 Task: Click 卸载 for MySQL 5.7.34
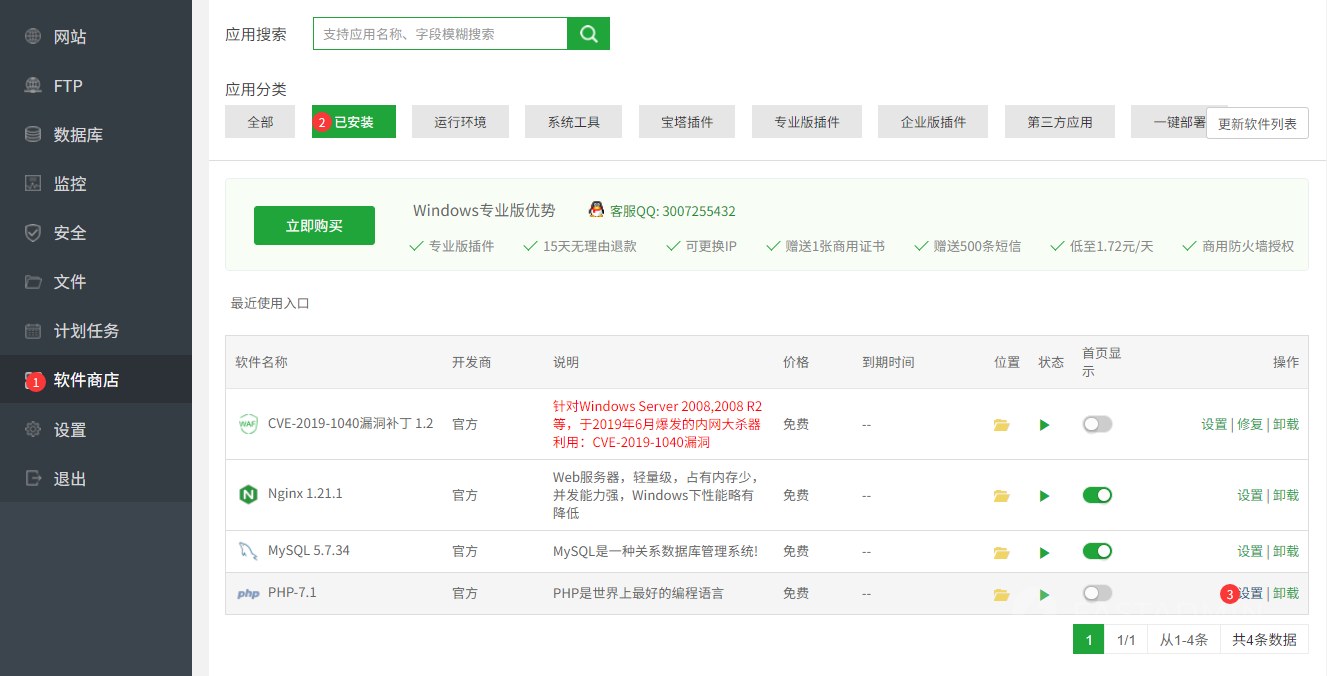1286,551
